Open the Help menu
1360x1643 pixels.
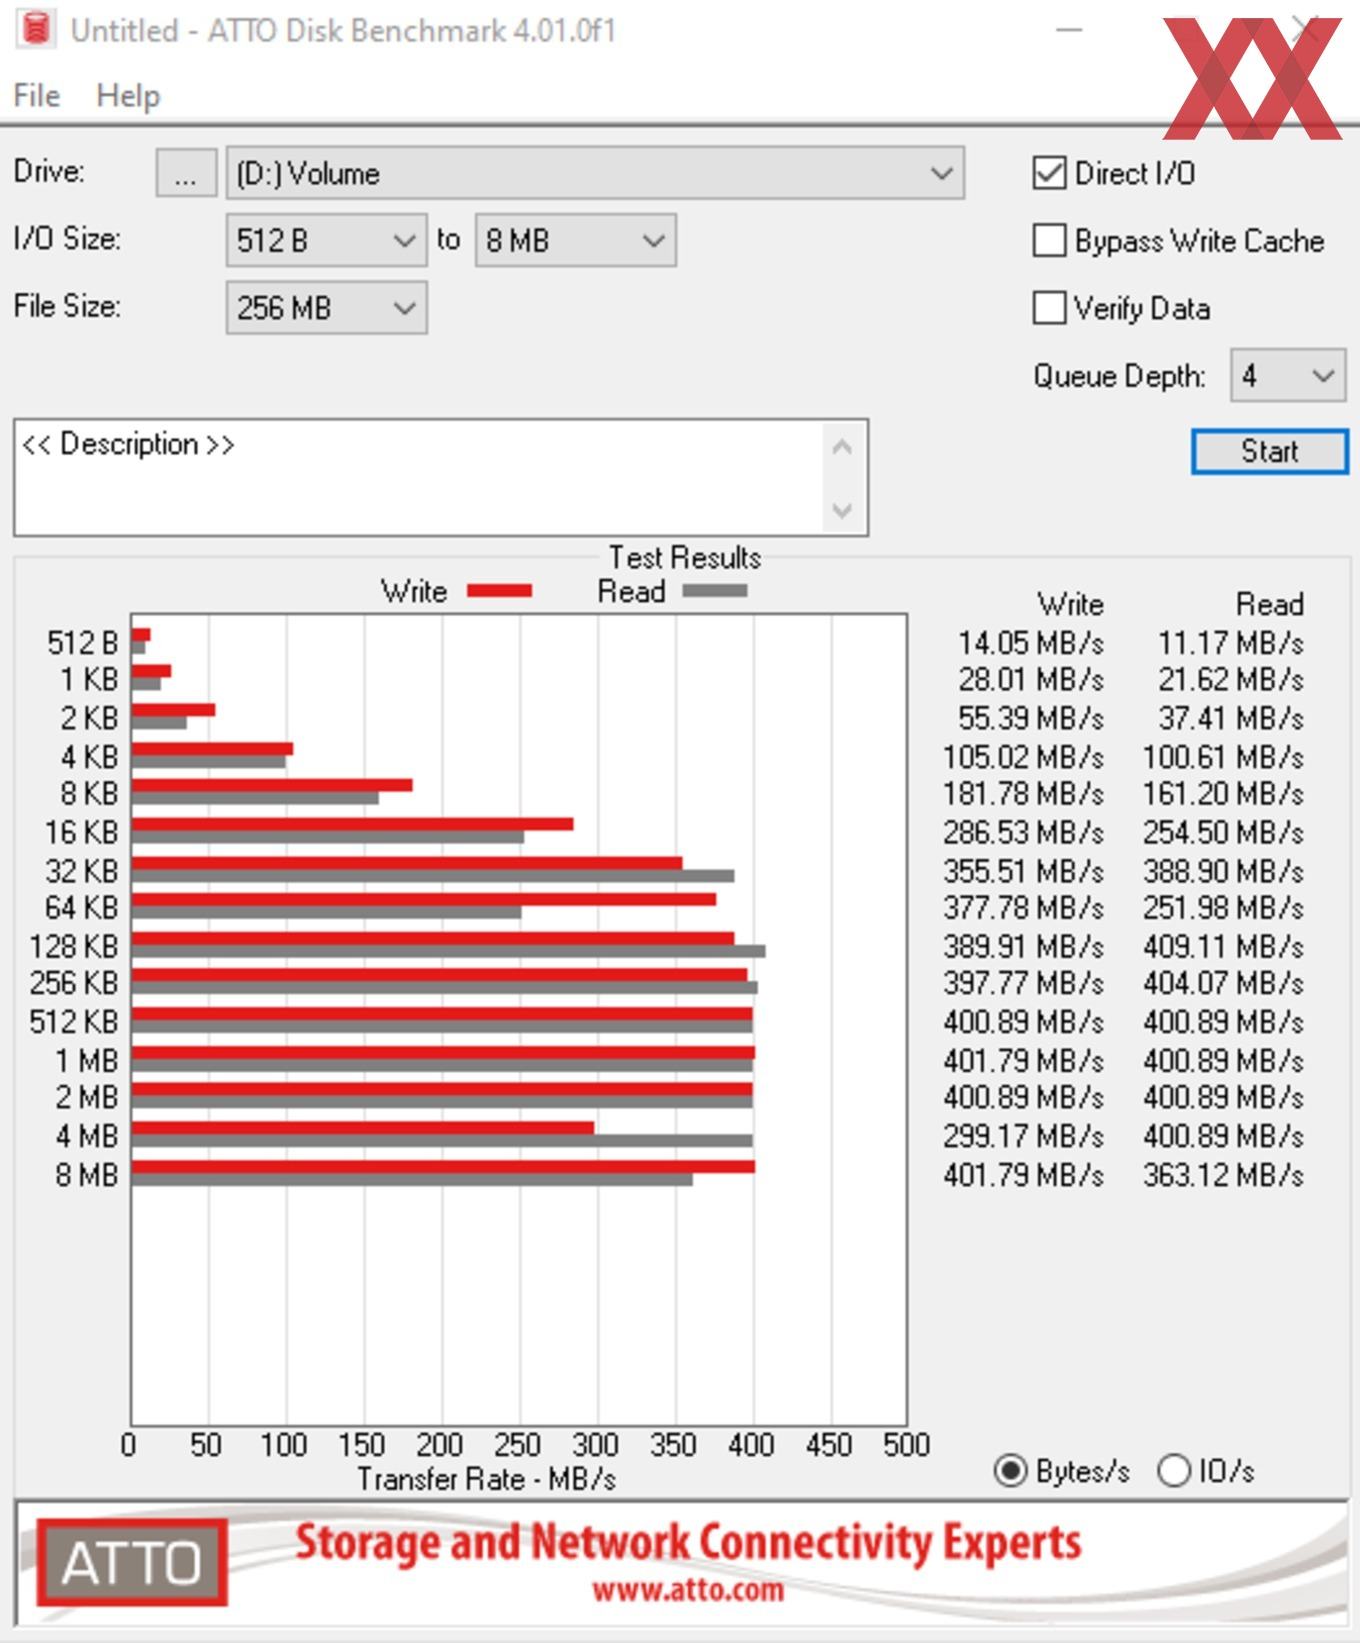128,96
